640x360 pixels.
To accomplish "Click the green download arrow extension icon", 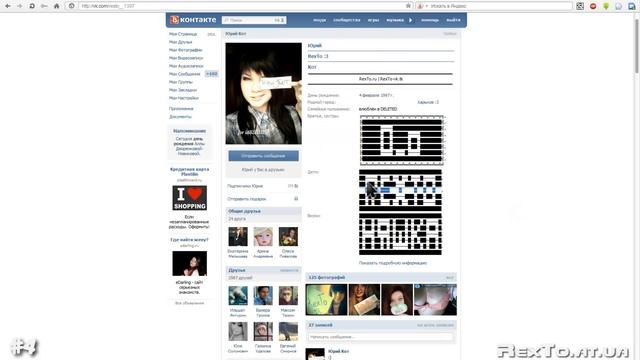I will (x=606, y=6).
